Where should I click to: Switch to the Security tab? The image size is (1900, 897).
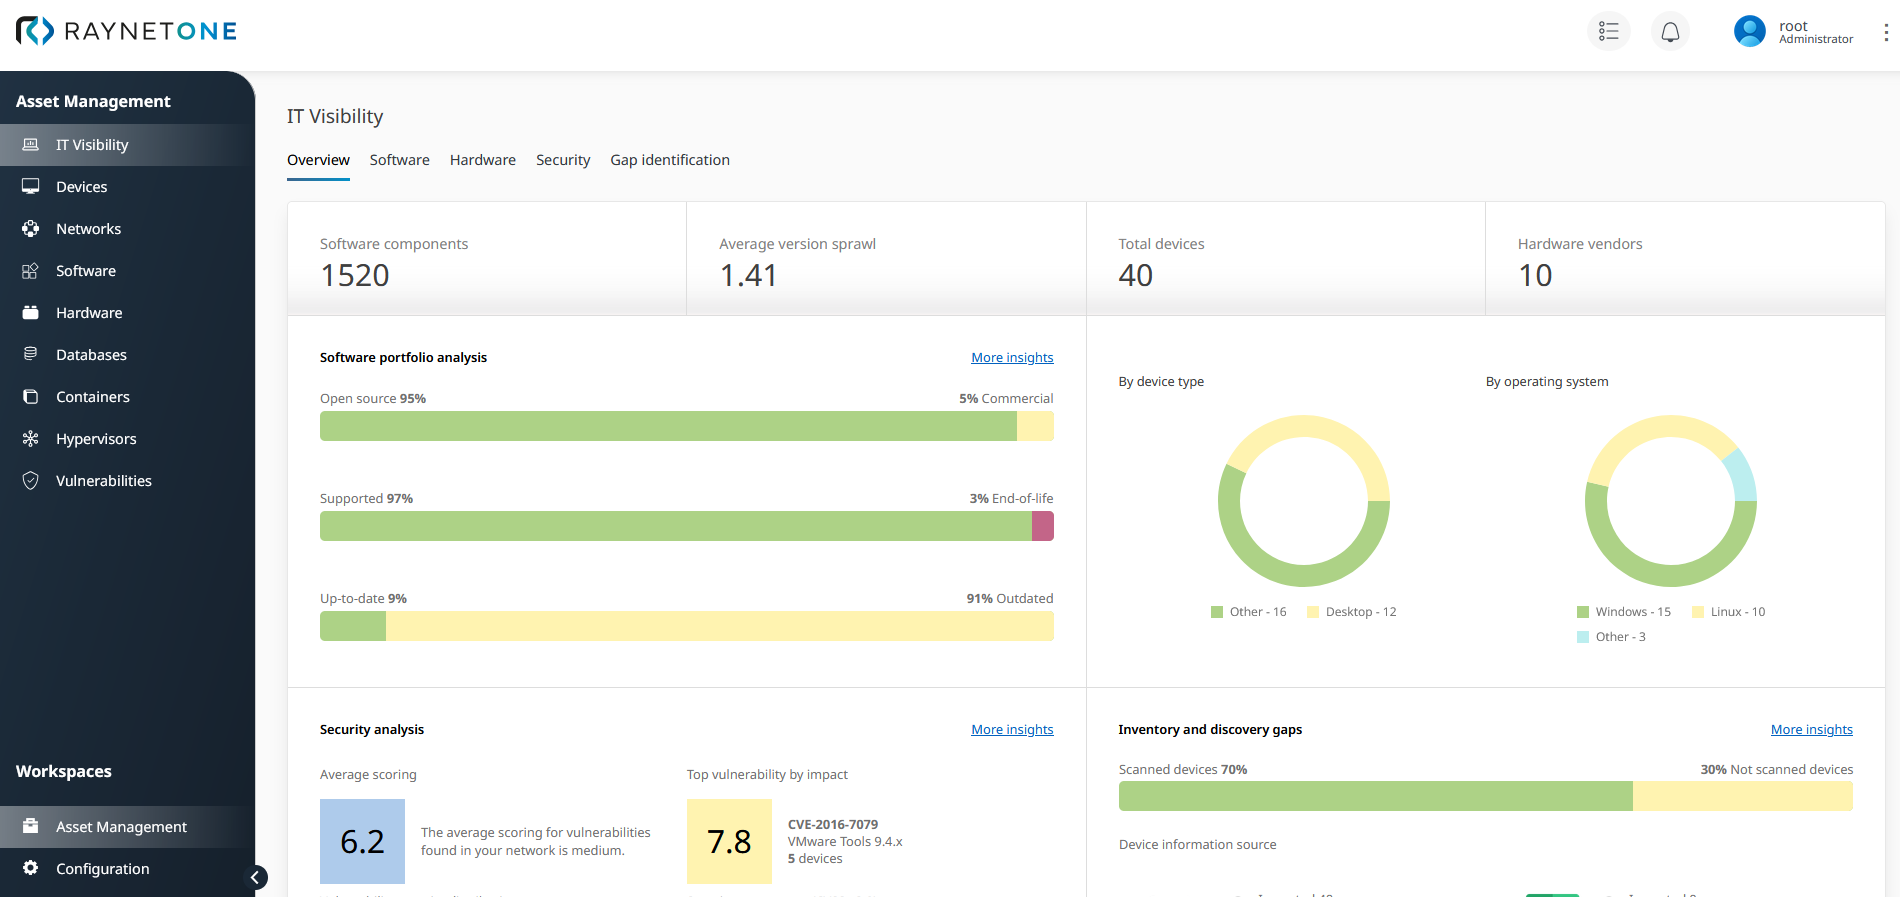(563, 160)
